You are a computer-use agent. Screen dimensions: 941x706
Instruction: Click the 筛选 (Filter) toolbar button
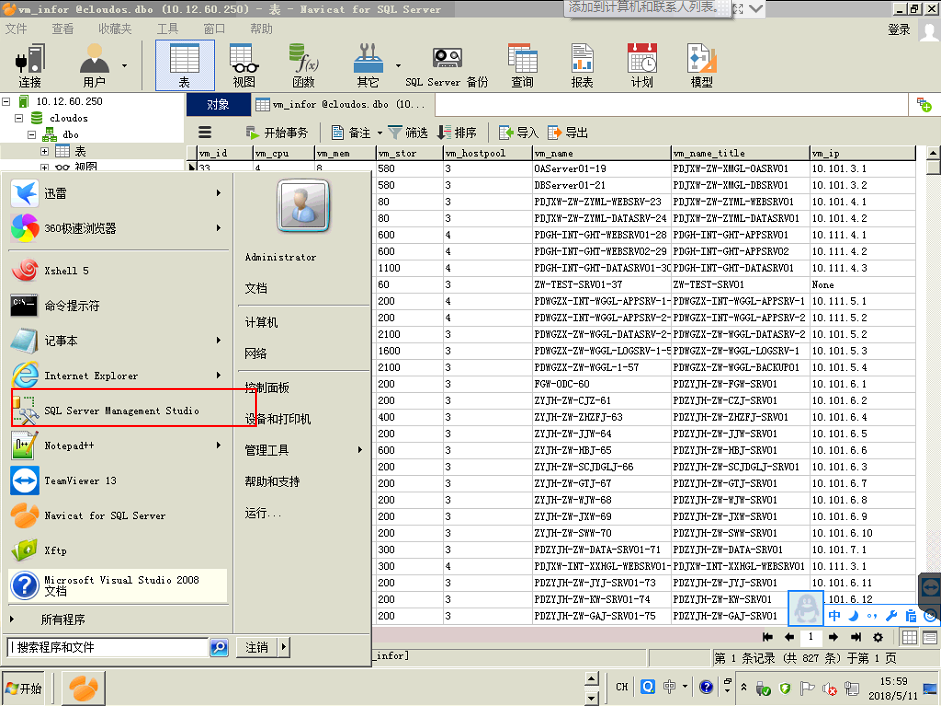(x=408, y=132)
